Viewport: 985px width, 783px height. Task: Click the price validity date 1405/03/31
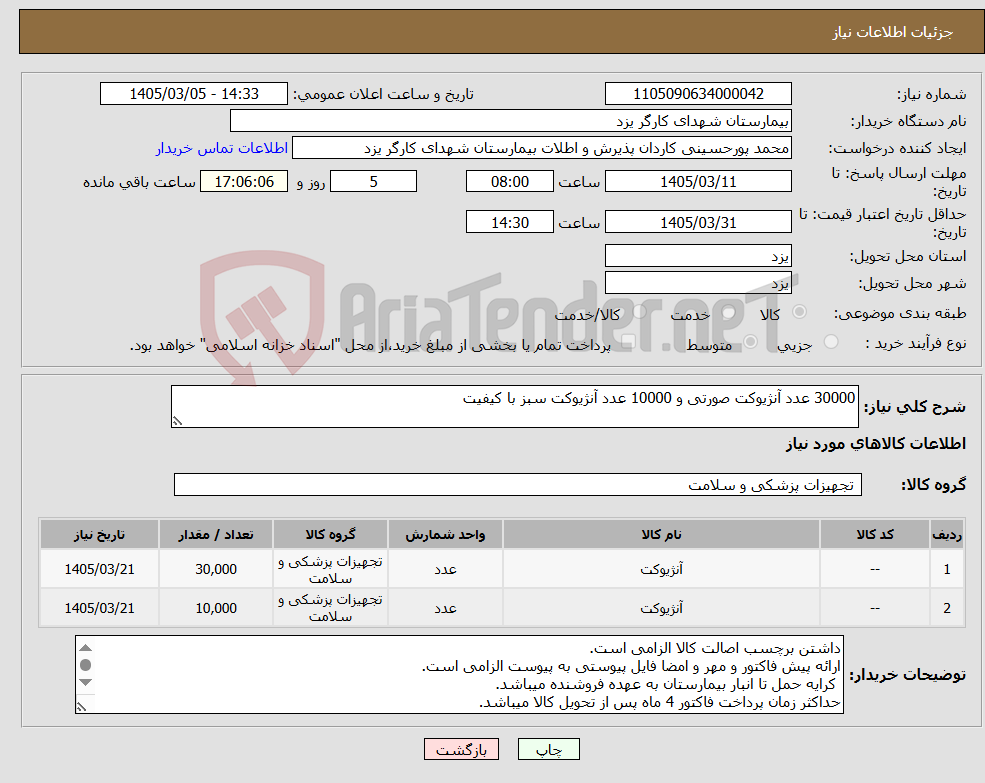pyautogui.click(x=698, y=222)
